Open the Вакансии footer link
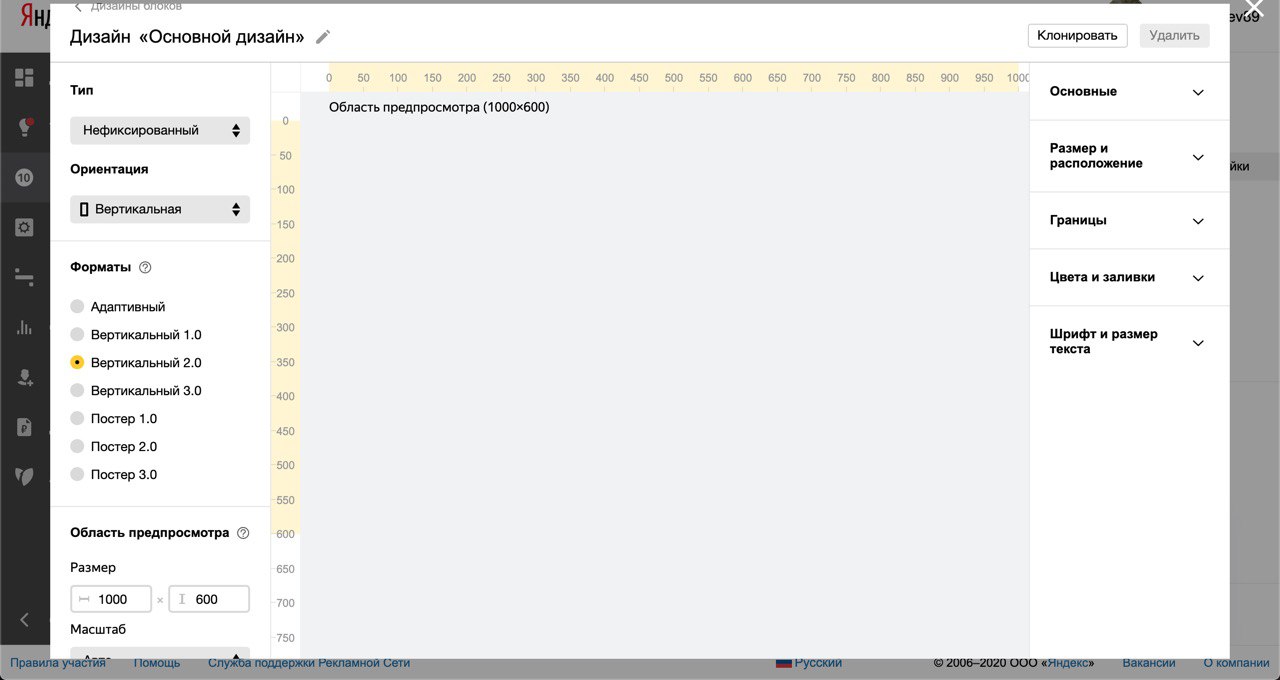 (x=1149, y=663)
